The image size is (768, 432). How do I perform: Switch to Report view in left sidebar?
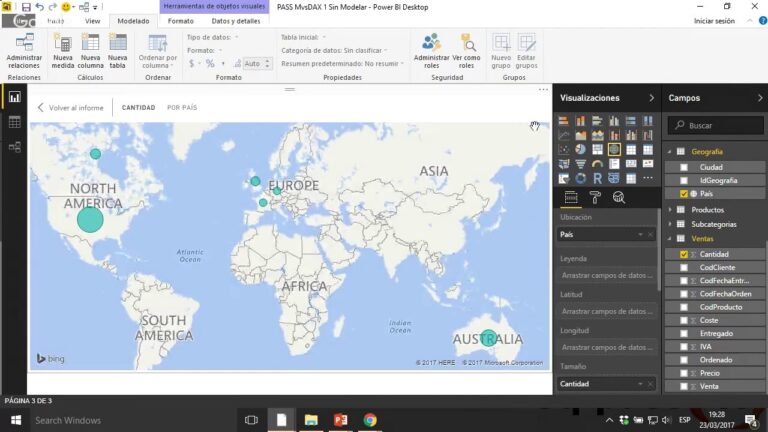coord(15,97)
